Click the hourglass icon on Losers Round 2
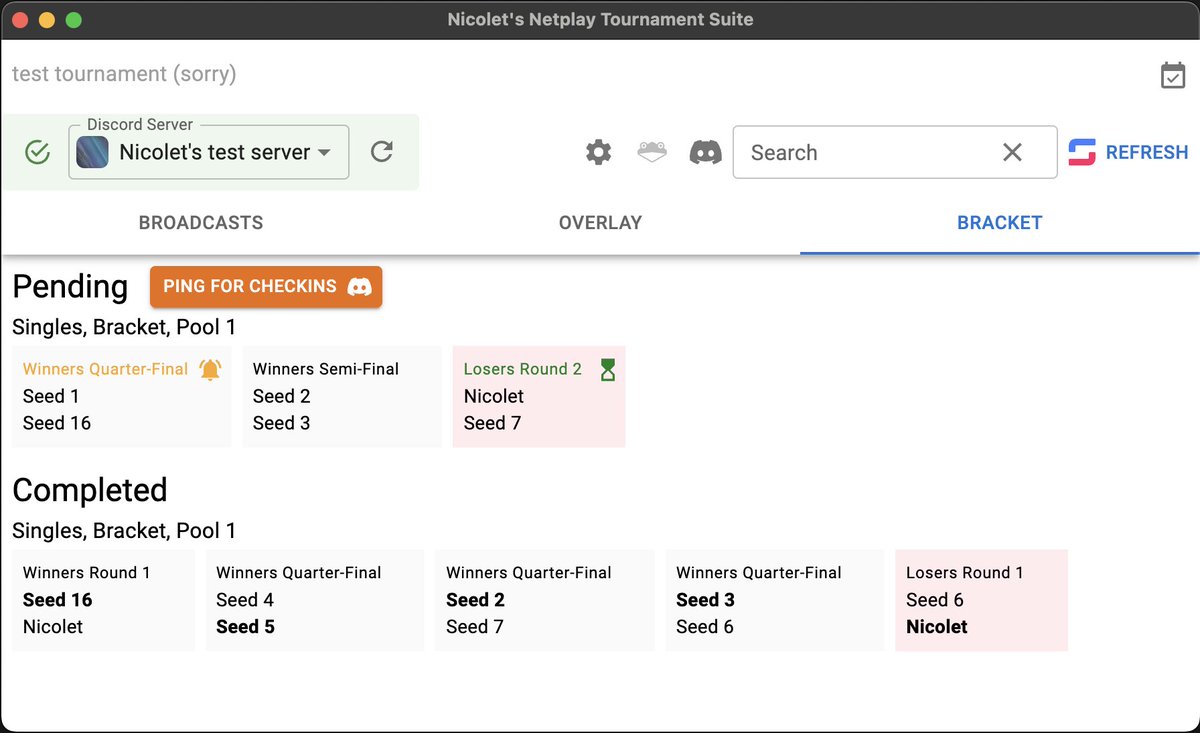The height and width of the screenshot is (733, 1200). pyautogui.click(x=608, y=370)
